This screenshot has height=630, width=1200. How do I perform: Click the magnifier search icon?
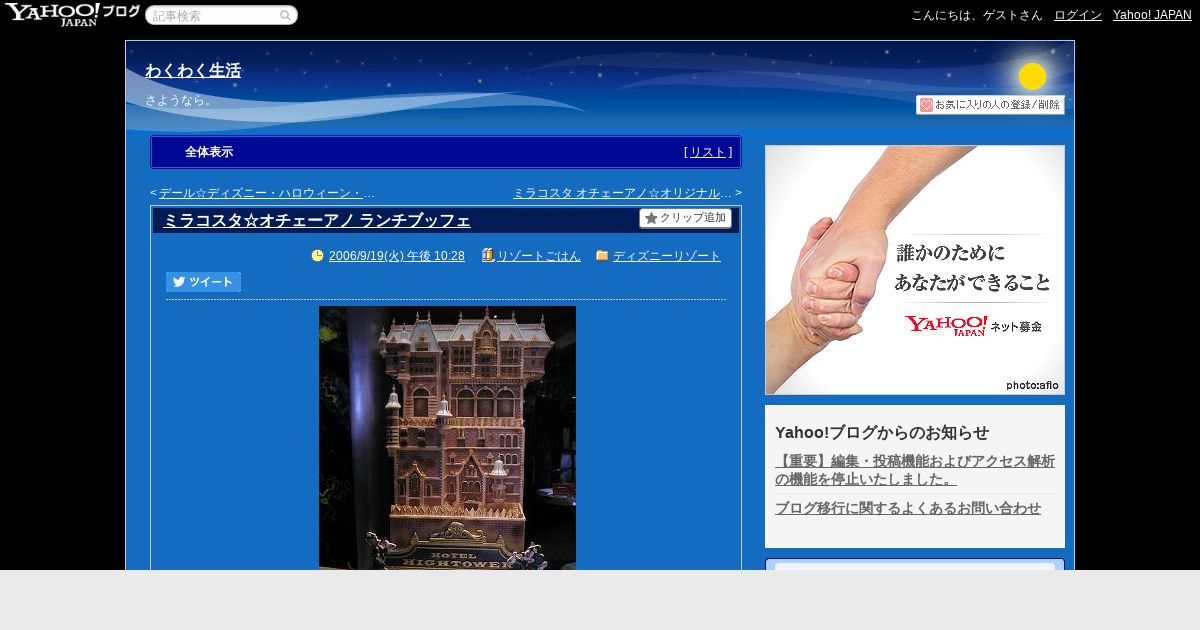[285, 15]
